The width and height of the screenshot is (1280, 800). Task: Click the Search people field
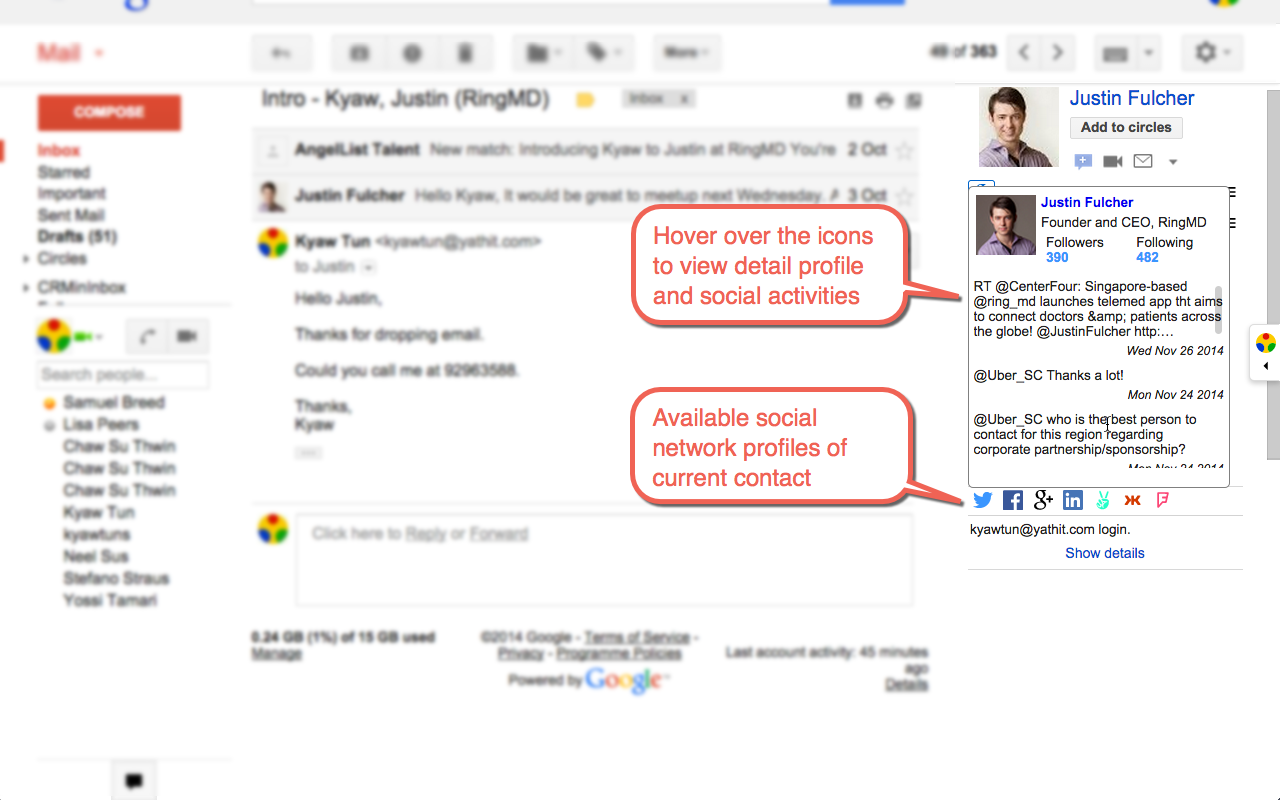123,375
